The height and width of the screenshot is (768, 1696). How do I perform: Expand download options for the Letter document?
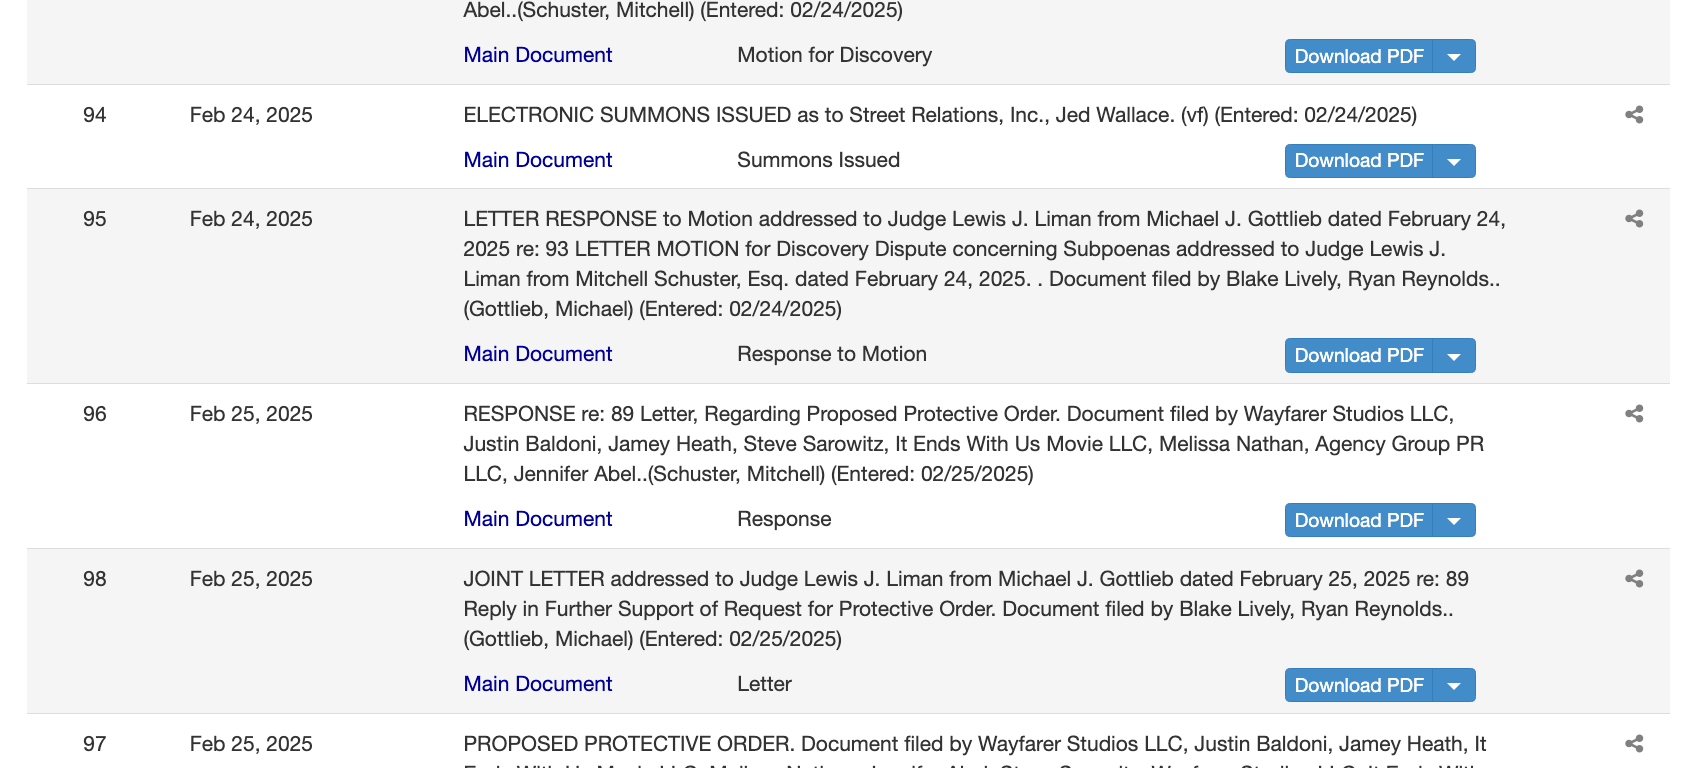pyautogui.click(x=1454, y=686)
